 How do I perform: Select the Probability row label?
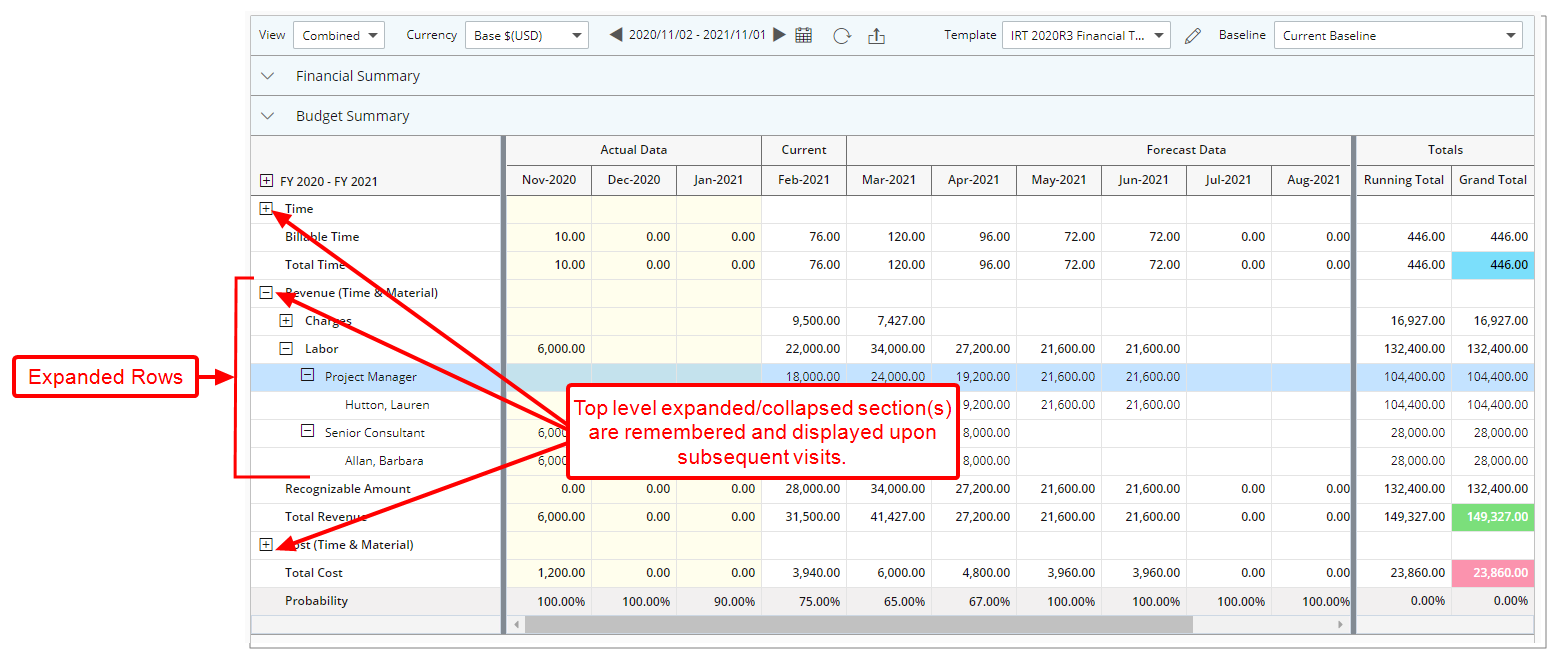pyautogui.click(x=317, y=601)
